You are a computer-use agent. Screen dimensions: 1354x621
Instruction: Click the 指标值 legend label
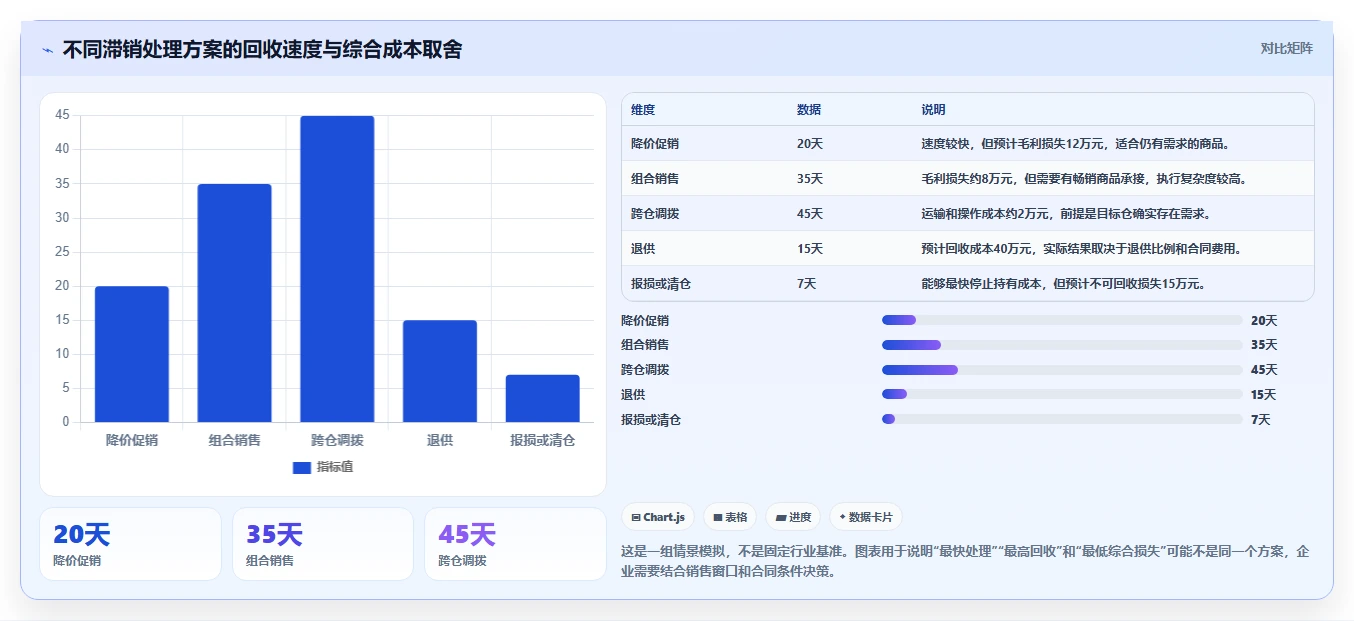tap(335, 467)
